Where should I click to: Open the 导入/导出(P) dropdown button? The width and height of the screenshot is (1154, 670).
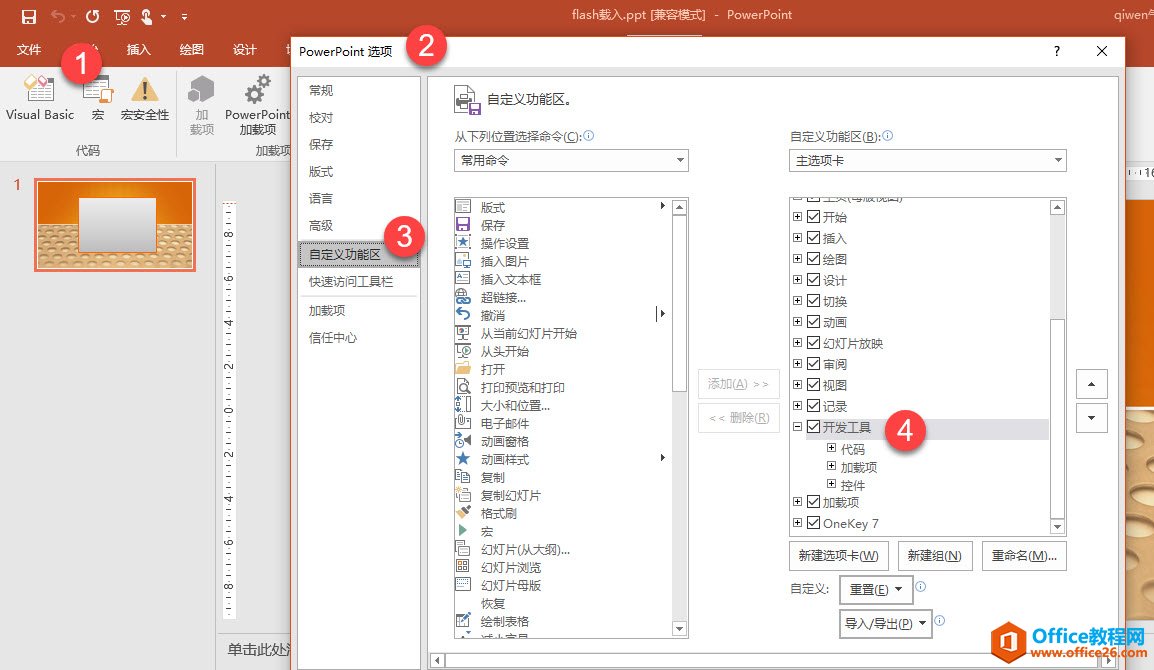pos(885,624)
